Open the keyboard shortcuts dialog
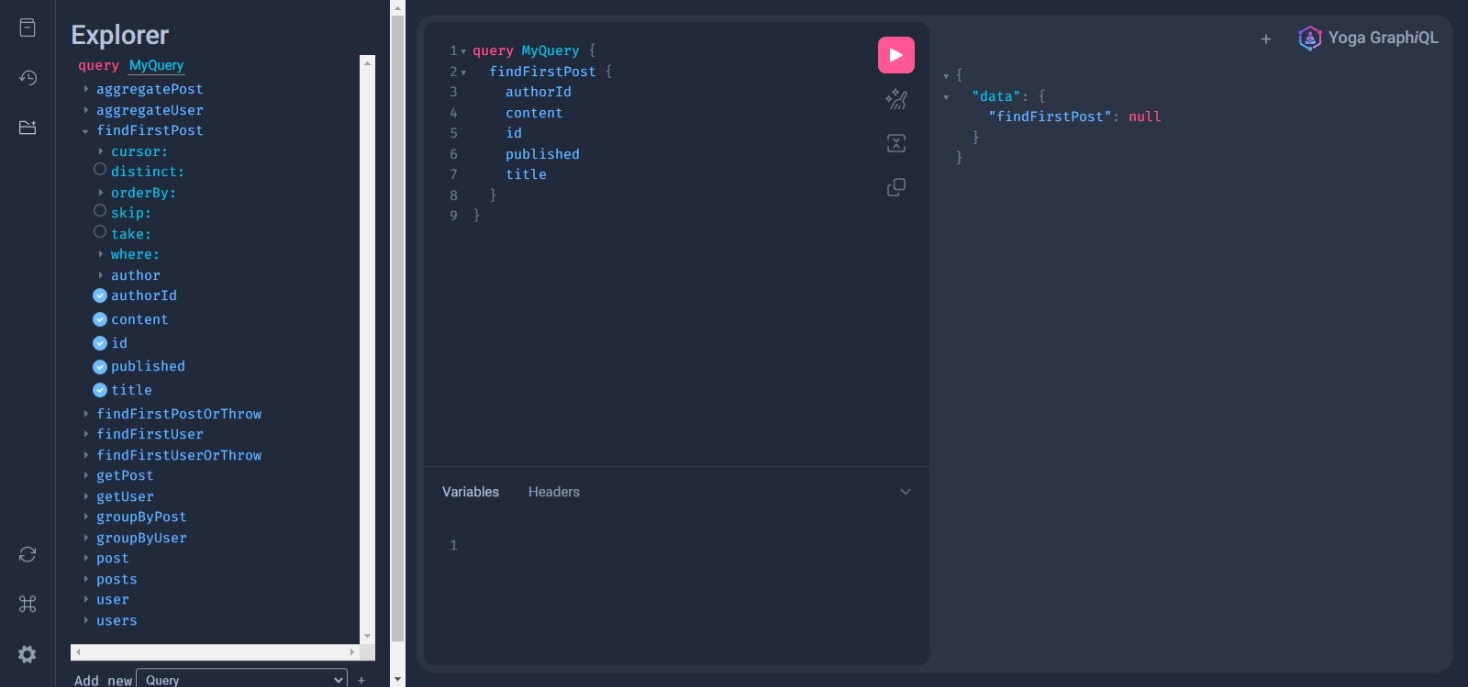The width and height of the screenshot is (1468, 687). click(28, 604)
